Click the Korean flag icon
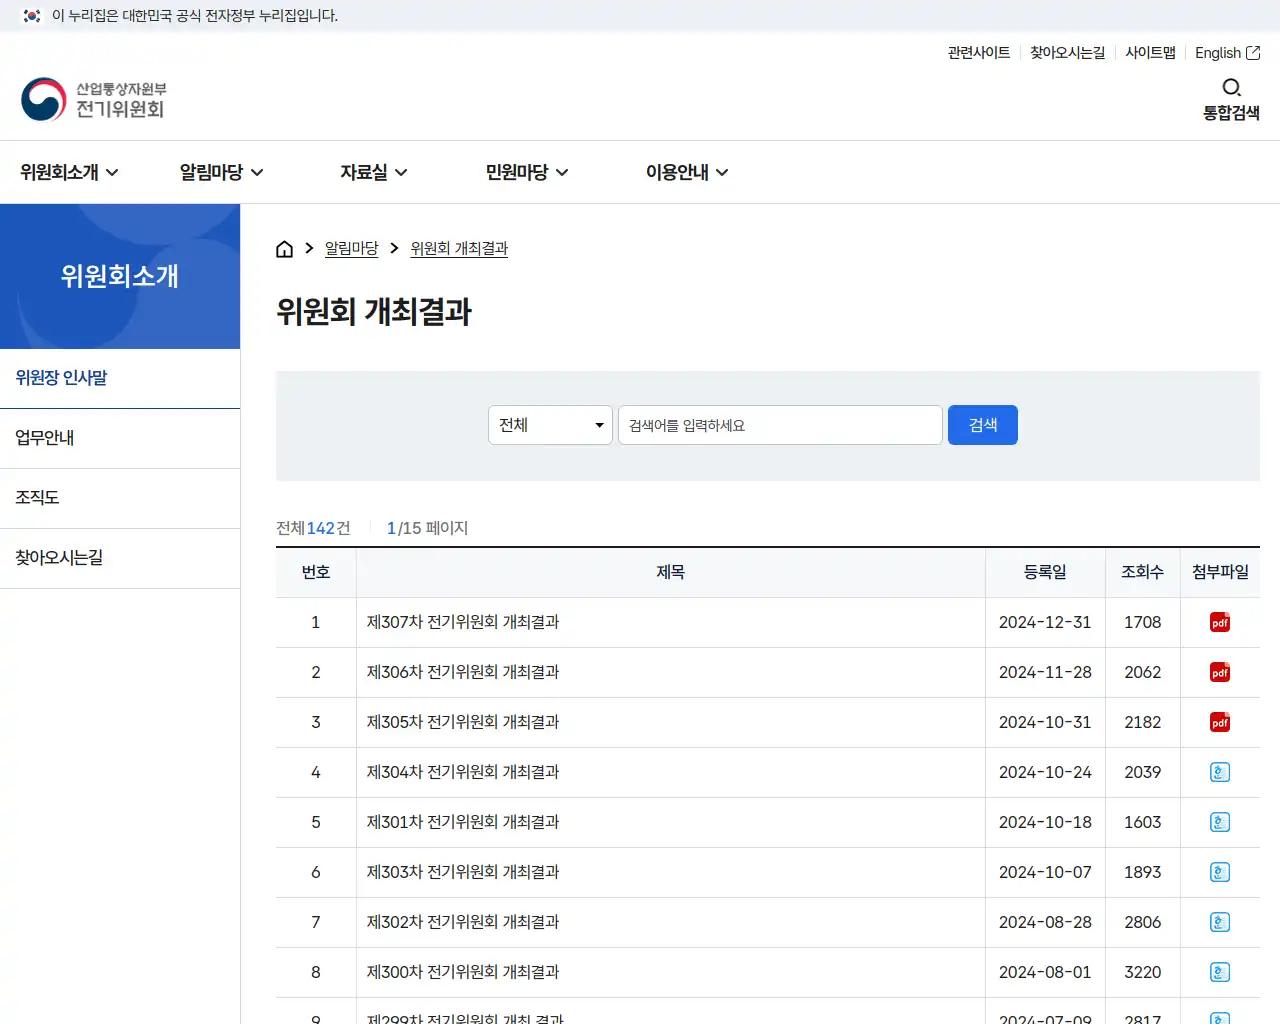 point(32,16)
